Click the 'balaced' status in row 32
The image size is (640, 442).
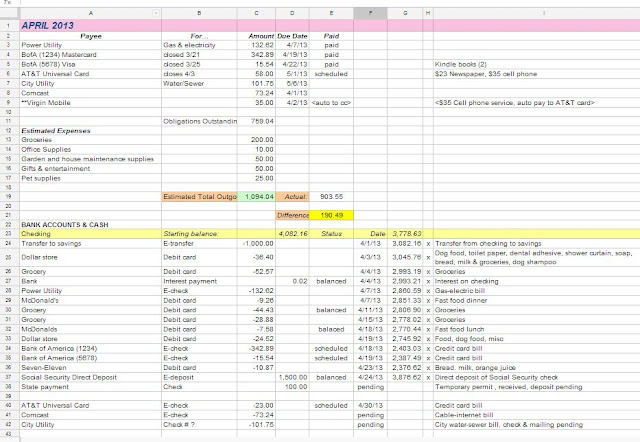pos(331,329)
